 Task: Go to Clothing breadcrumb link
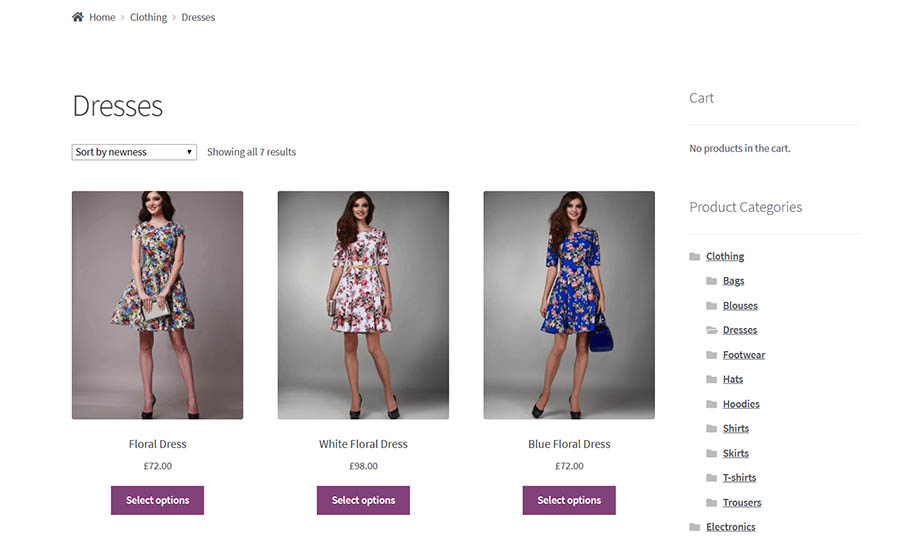148,17
